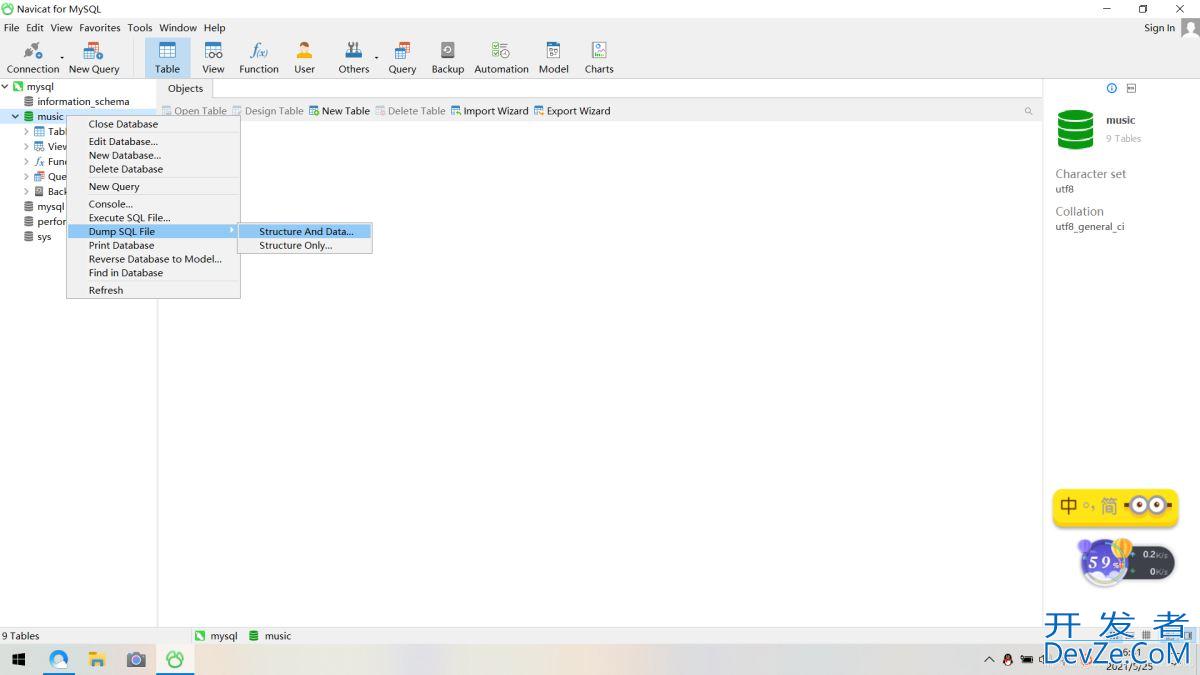1200x675 pixels.
Task: Open the Window menu
Action: coord(178,28)
